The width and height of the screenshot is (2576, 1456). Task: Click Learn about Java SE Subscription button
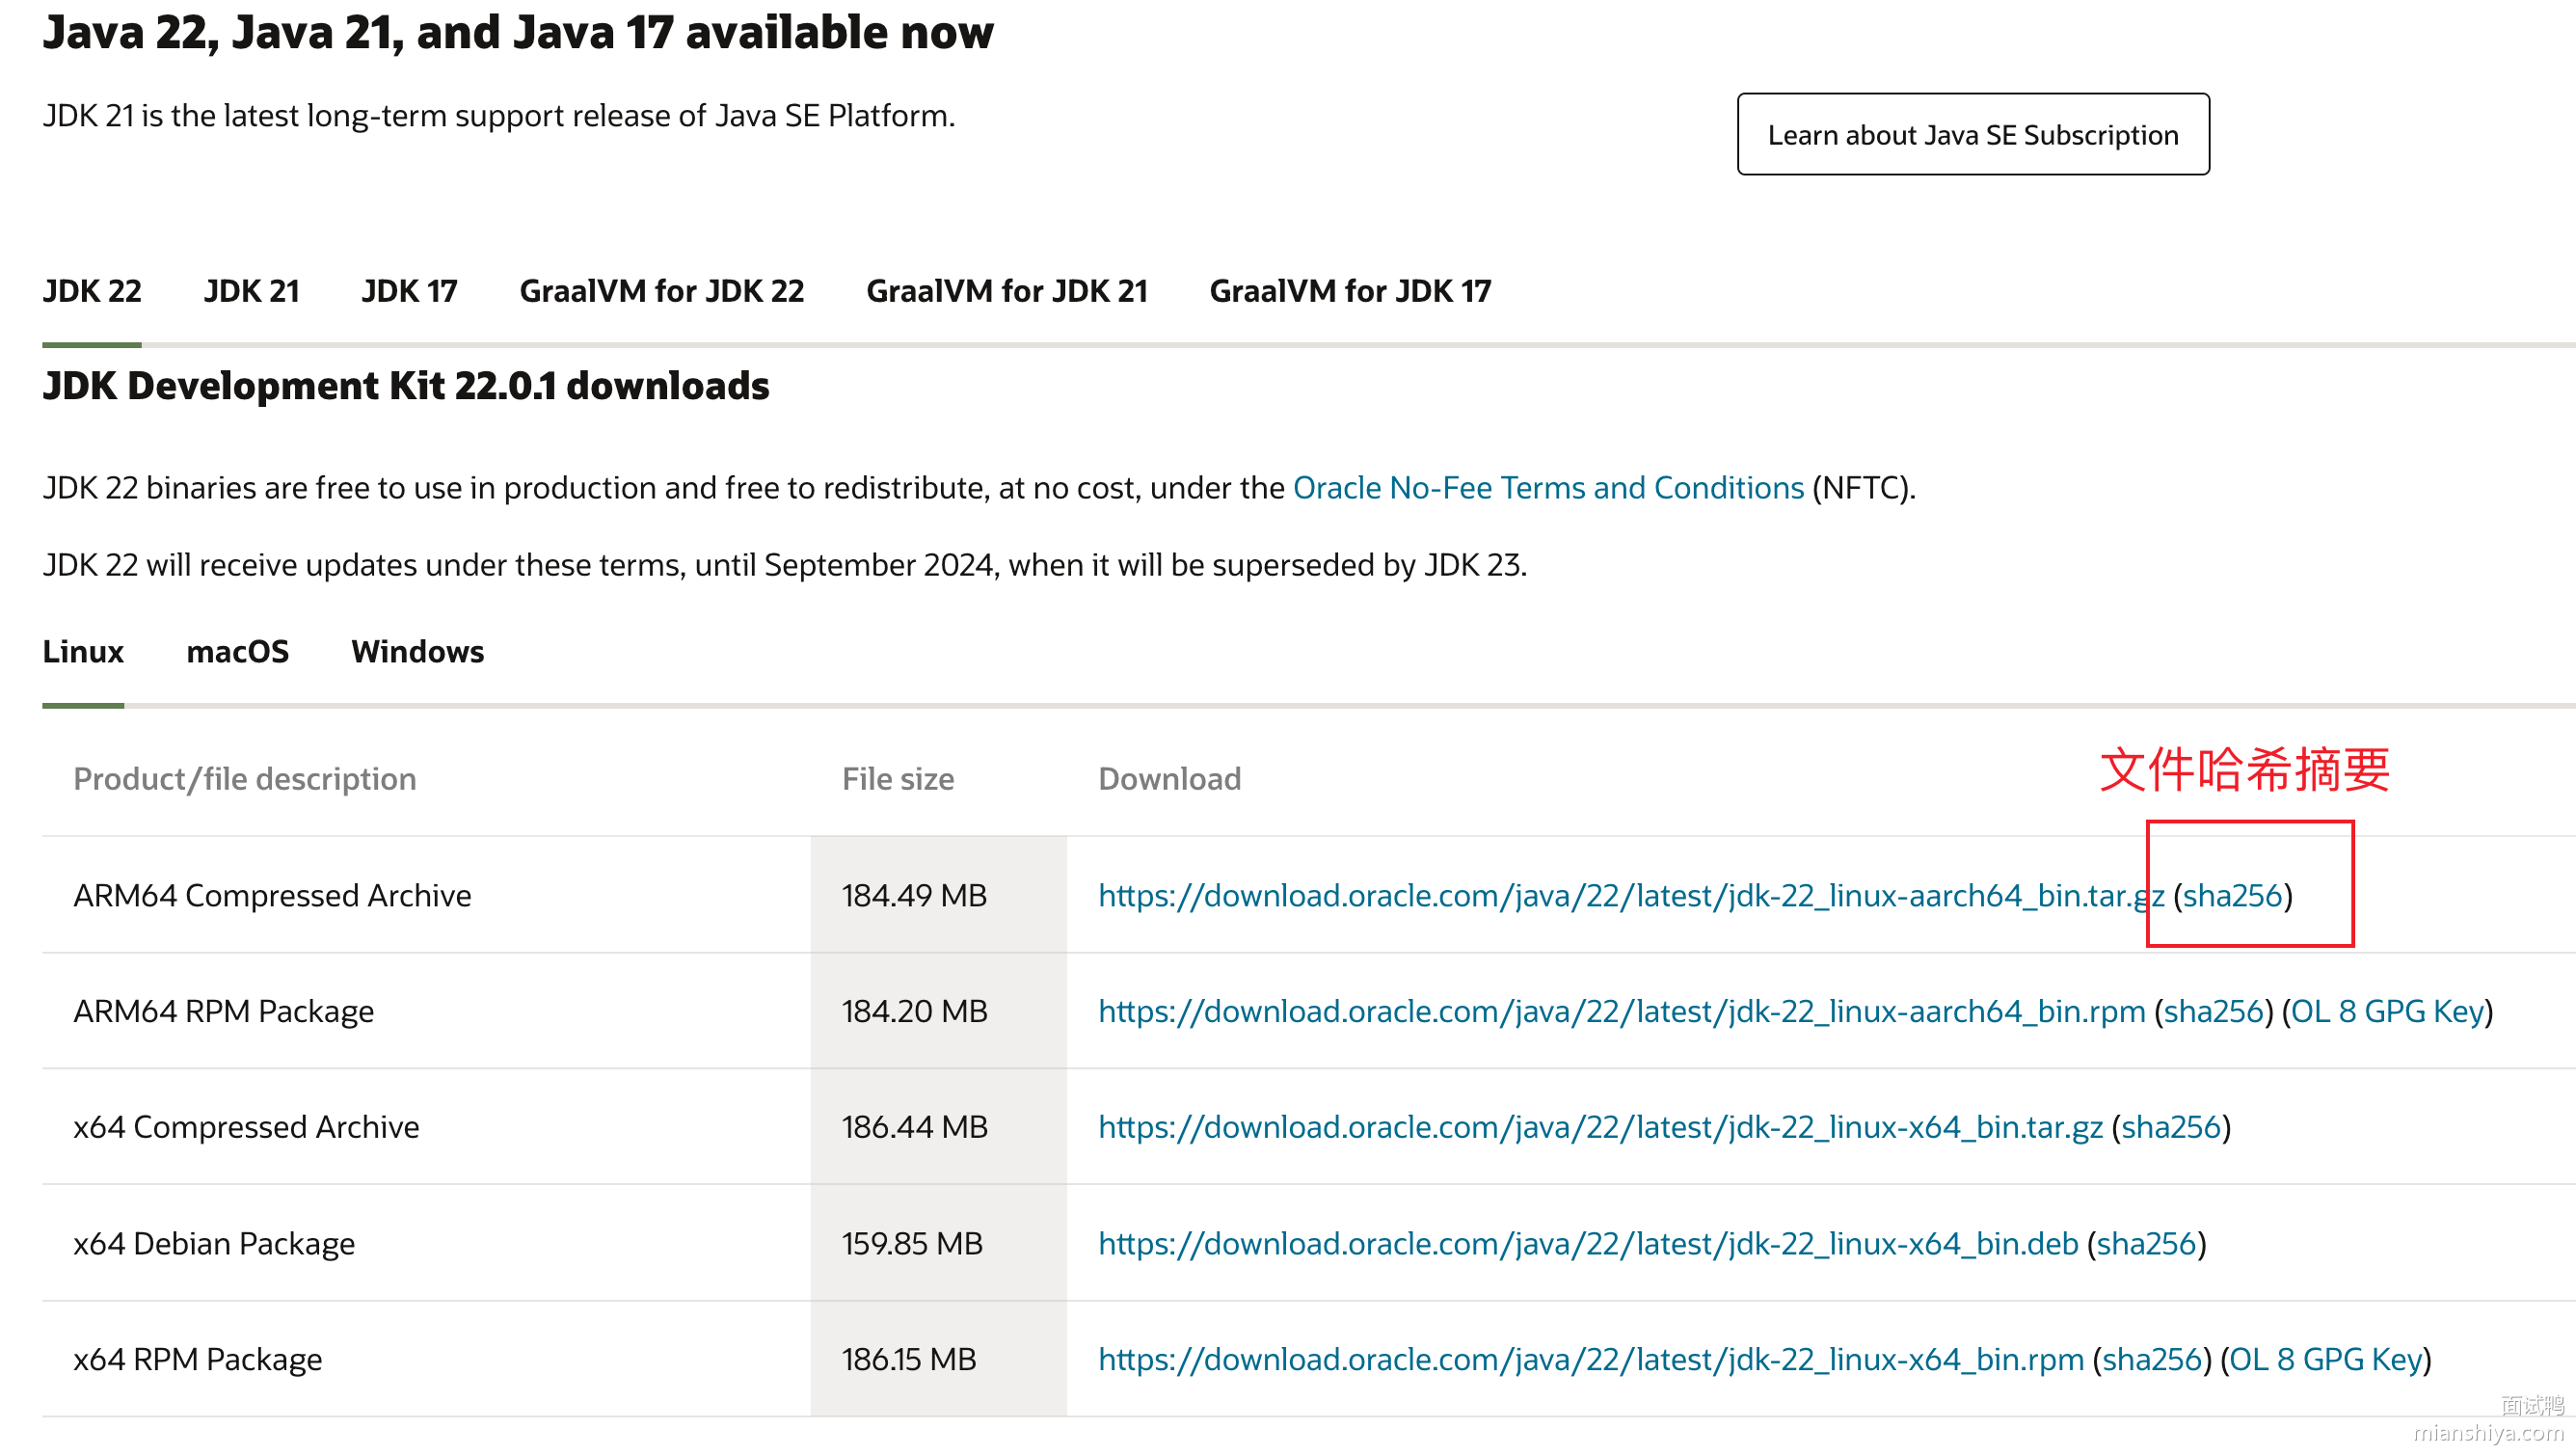[x=1972, y=135]
